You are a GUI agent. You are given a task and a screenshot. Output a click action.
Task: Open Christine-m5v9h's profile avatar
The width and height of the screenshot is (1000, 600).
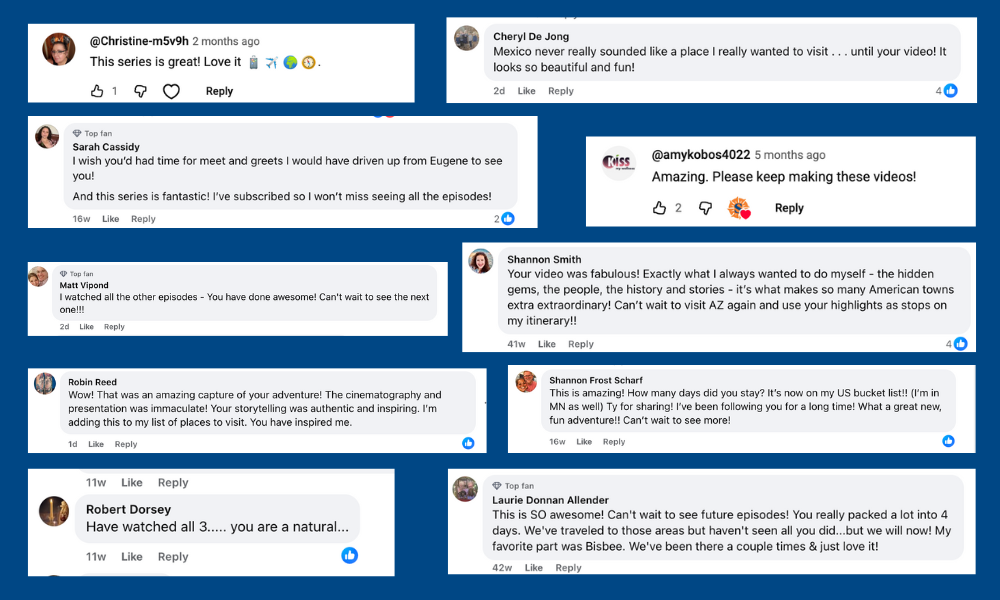point(59,49)
